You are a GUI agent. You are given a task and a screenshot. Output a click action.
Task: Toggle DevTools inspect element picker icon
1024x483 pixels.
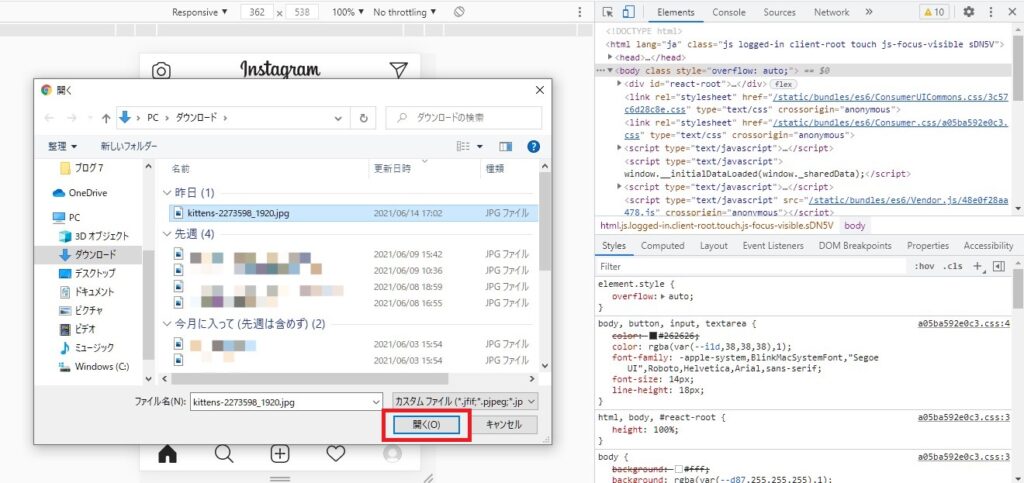pyautogui.click(x=608, y=12)
